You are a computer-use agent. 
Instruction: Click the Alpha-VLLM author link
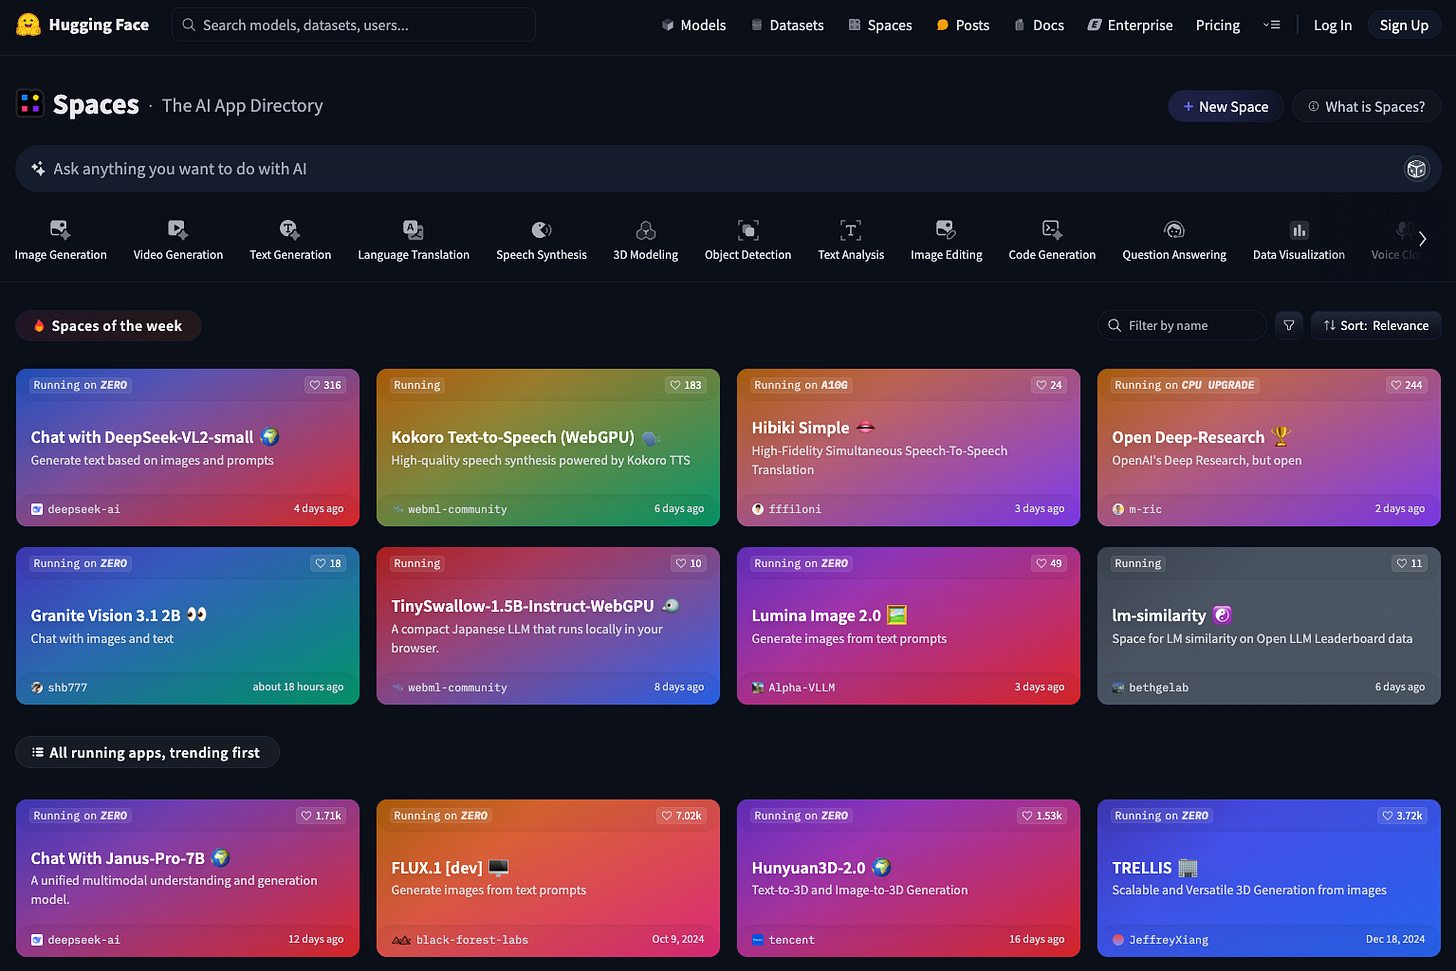tap(793, 687)
